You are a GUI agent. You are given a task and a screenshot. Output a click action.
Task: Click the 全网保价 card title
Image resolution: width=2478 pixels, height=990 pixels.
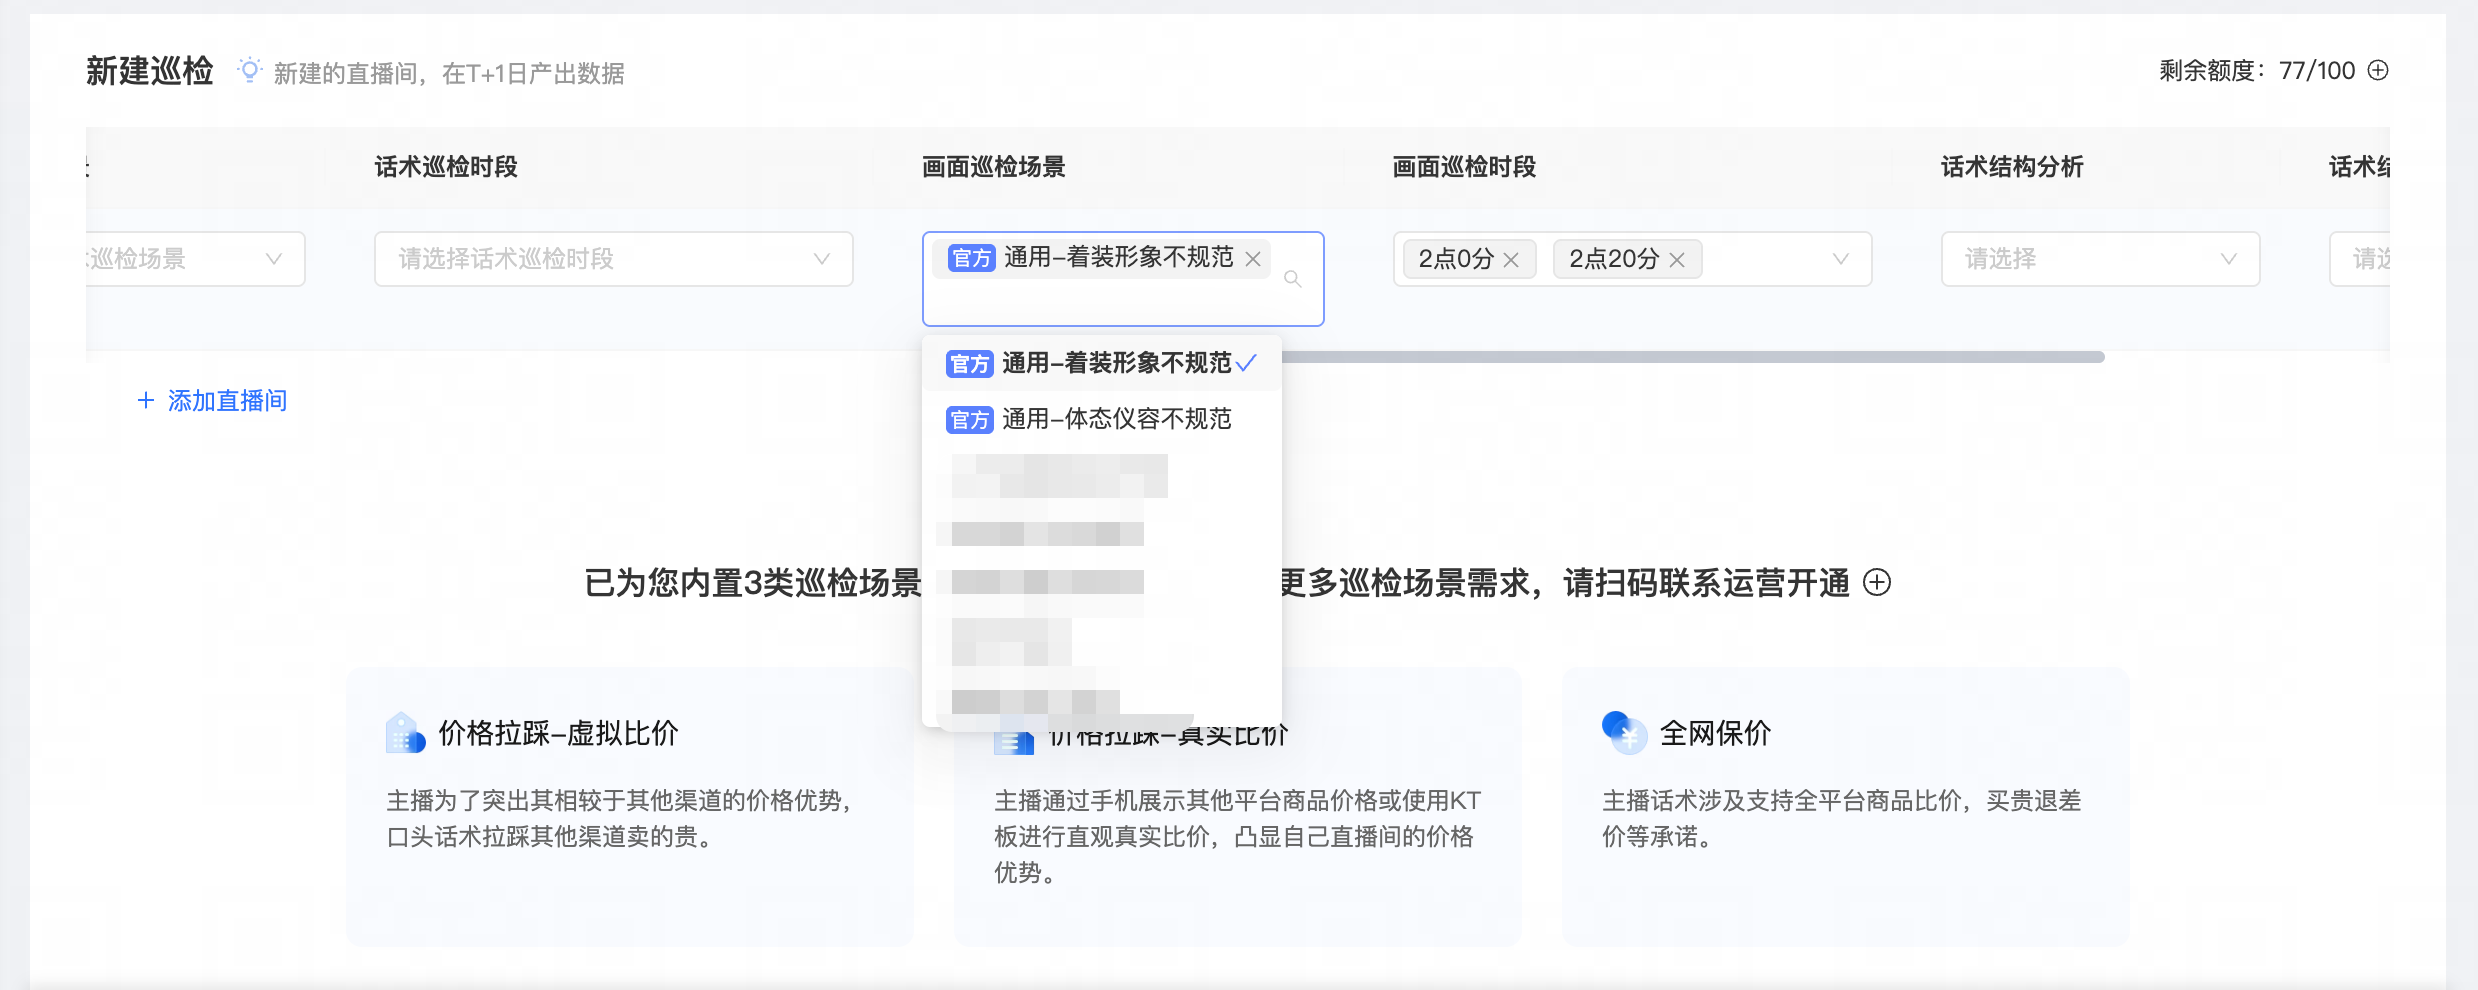coord(1715,733)
